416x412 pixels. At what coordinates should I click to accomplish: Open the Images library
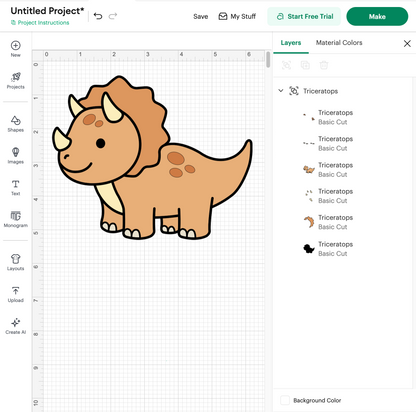pos(16,156)
